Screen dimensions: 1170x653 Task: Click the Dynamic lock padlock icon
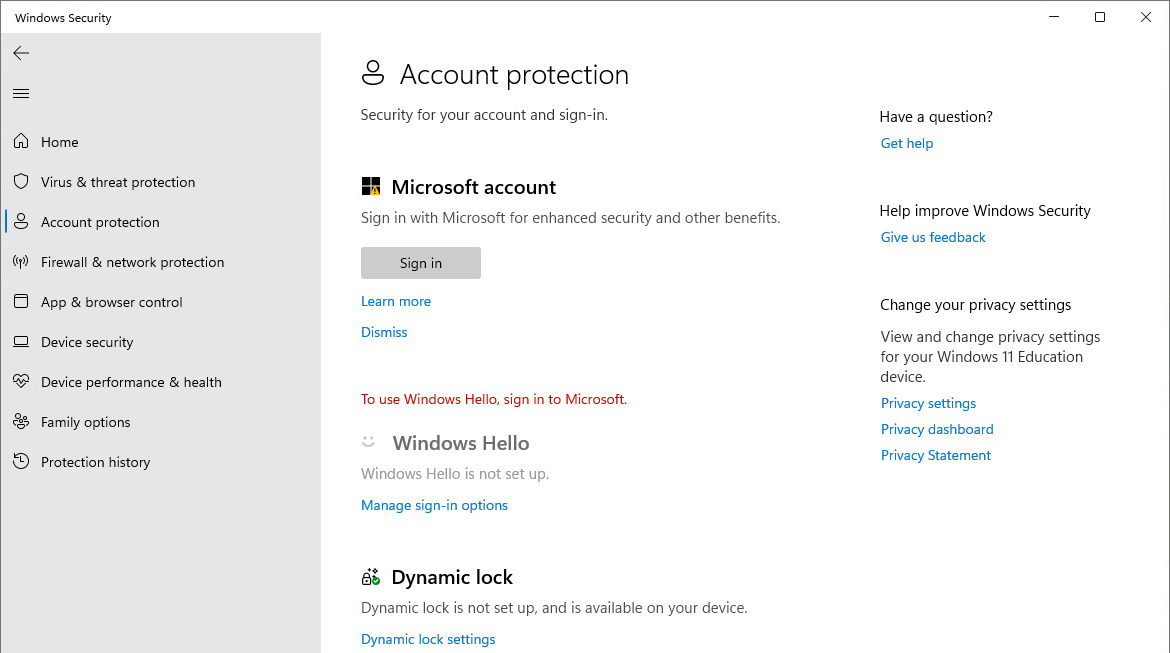pyautogui.click(x=370, y=576)
